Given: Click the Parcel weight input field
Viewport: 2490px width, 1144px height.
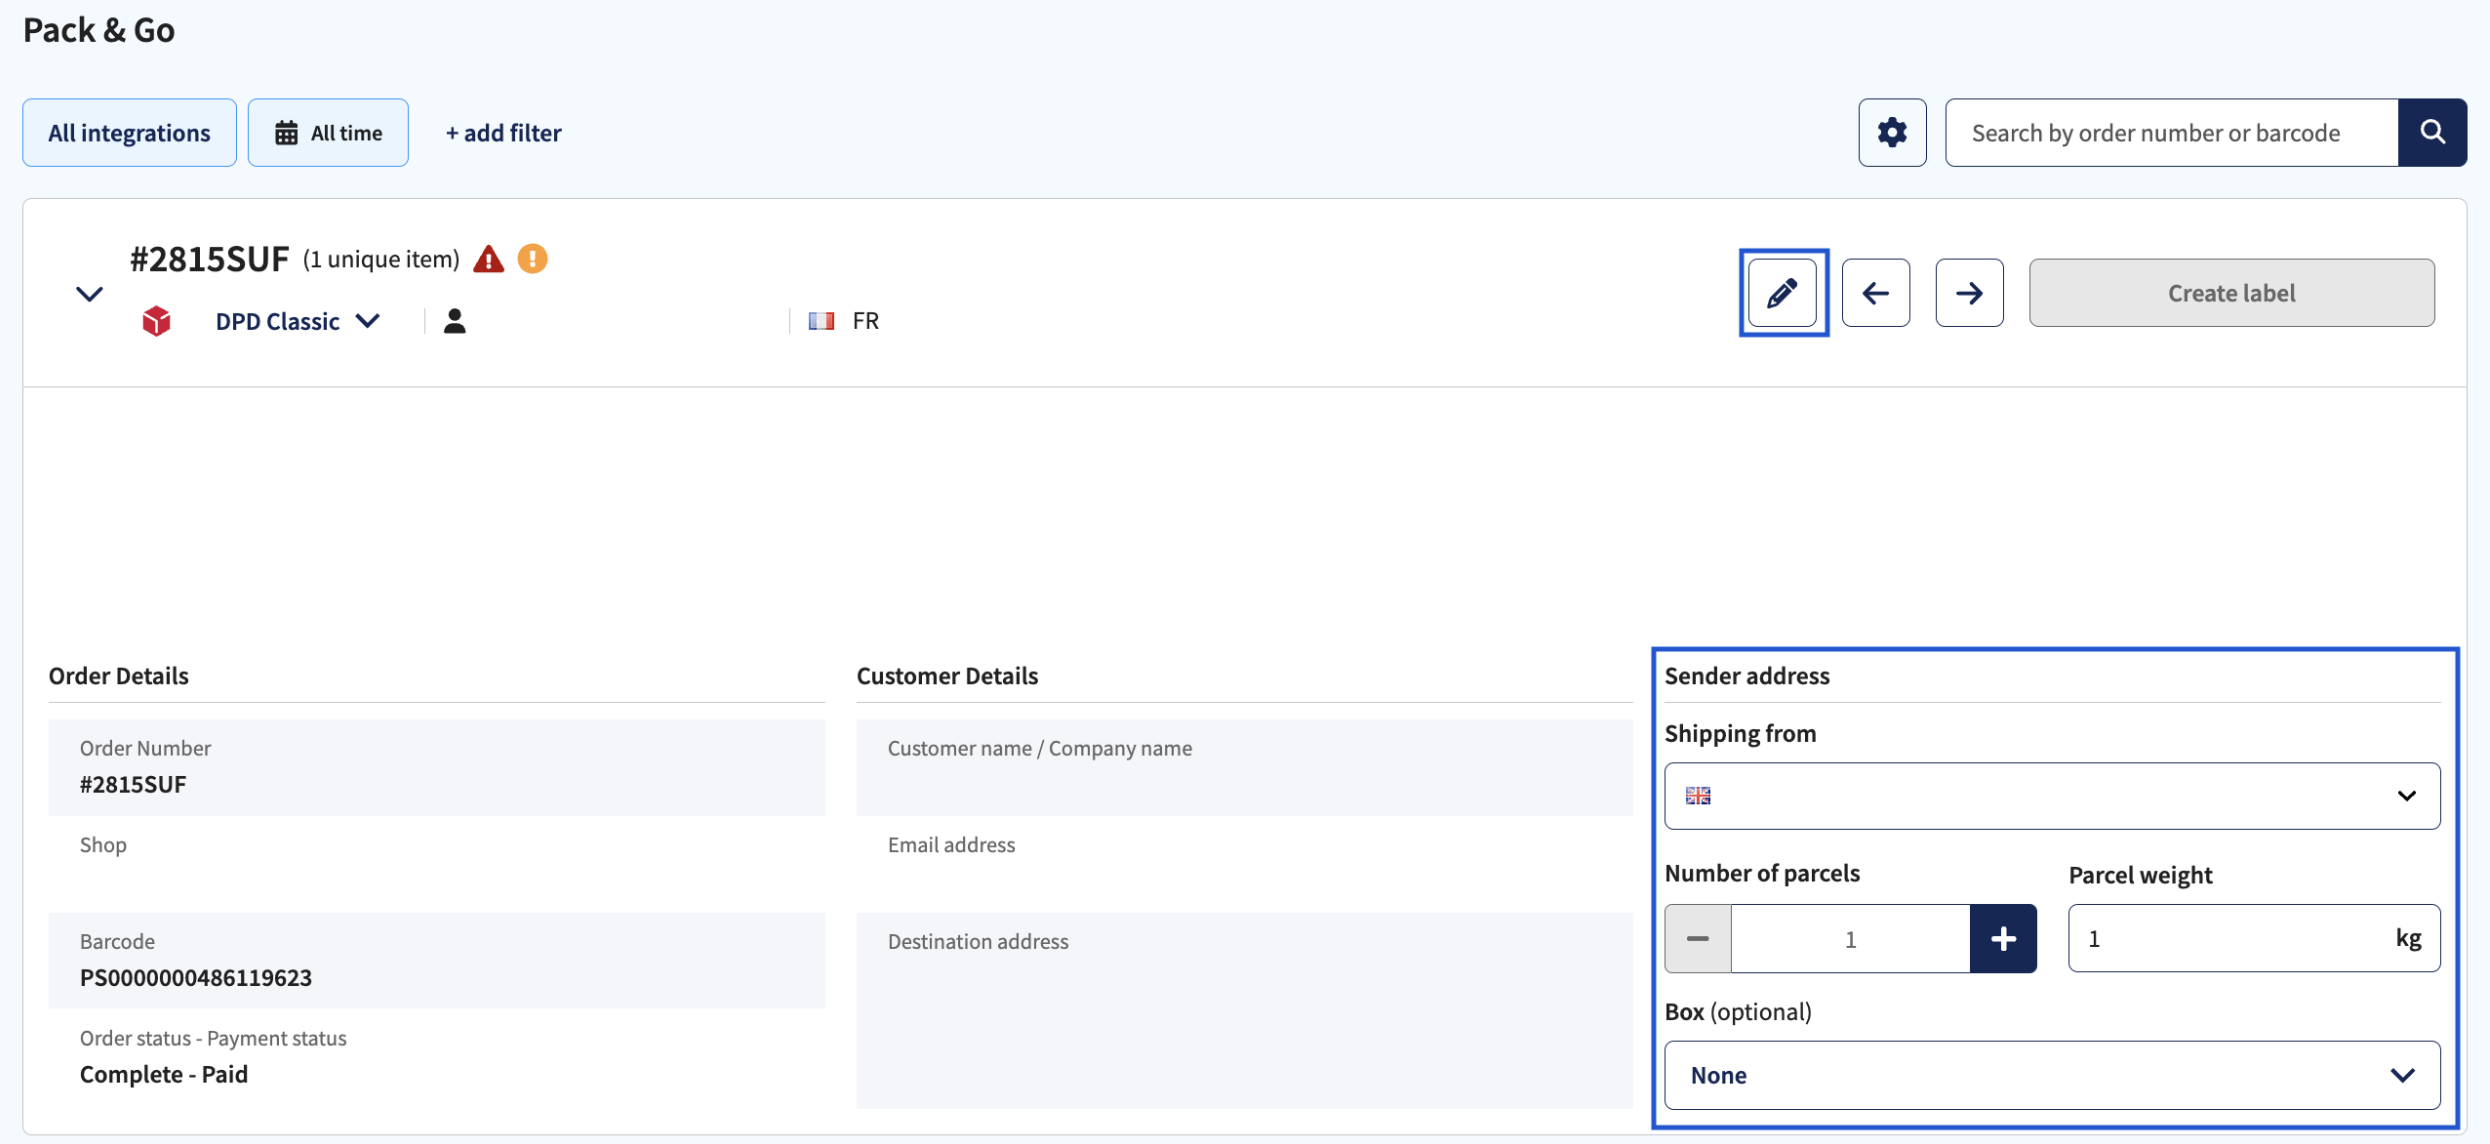Looking at the screenshot, I should coord(2254,938).
